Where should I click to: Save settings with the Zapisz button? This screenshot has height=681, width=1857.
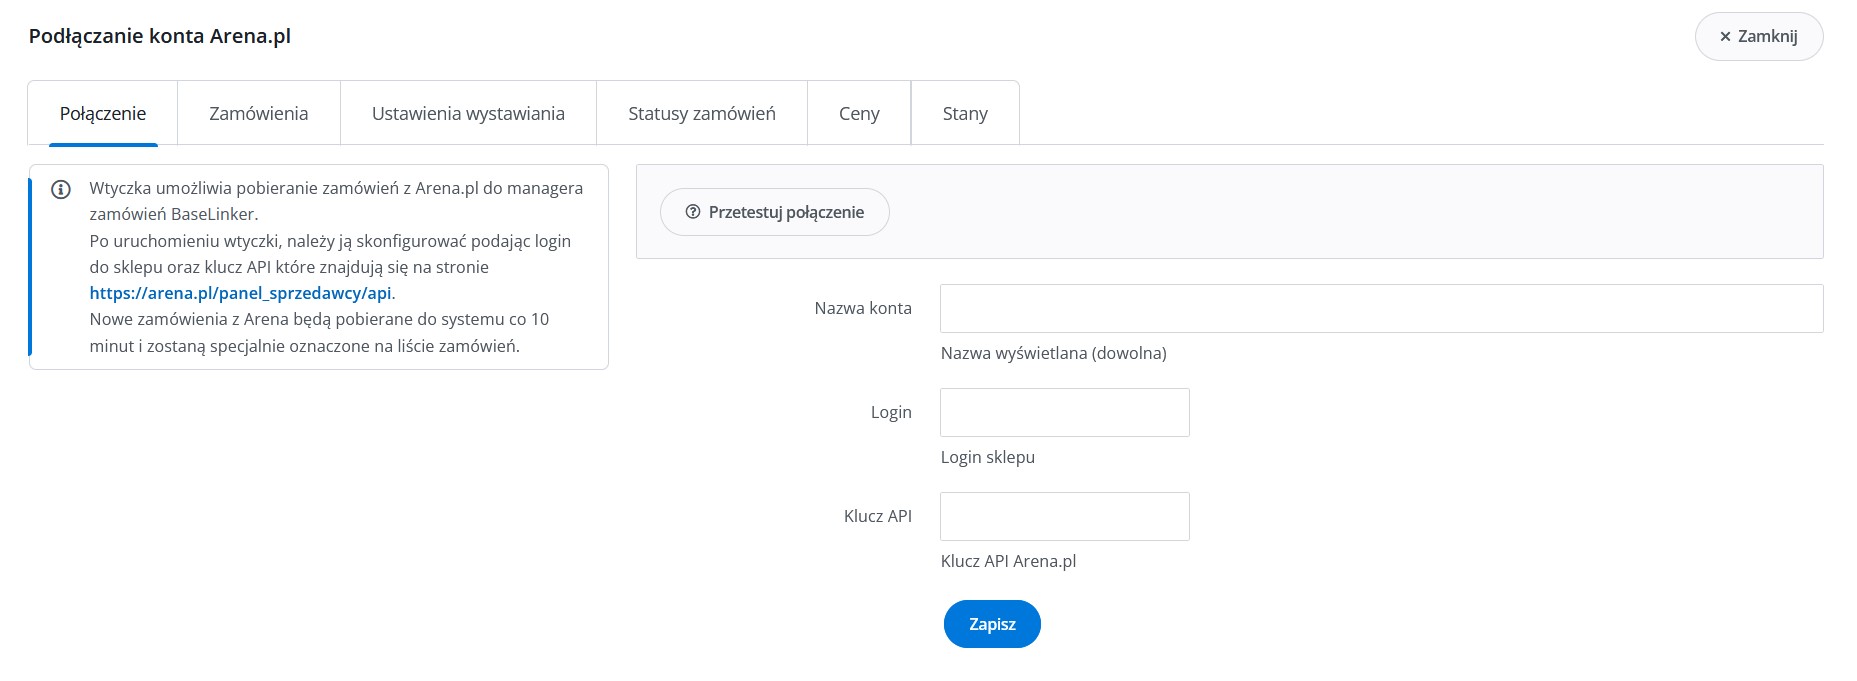coord(992,624)
